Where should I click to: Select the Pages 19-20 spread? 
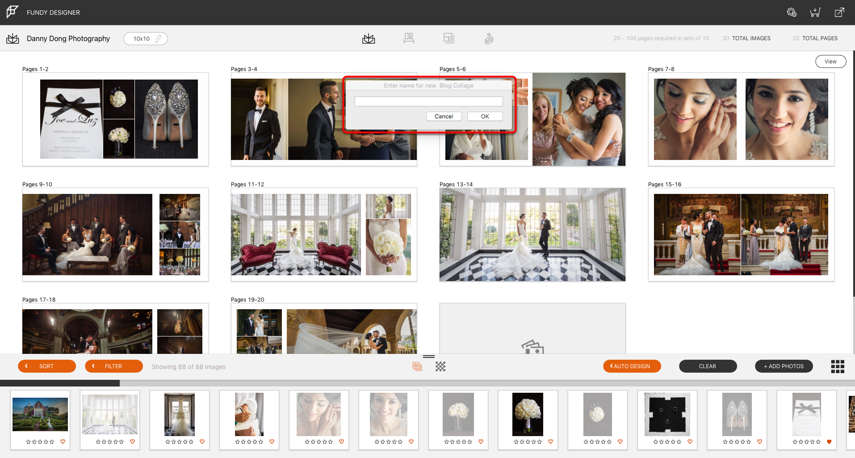coord(324,328)
